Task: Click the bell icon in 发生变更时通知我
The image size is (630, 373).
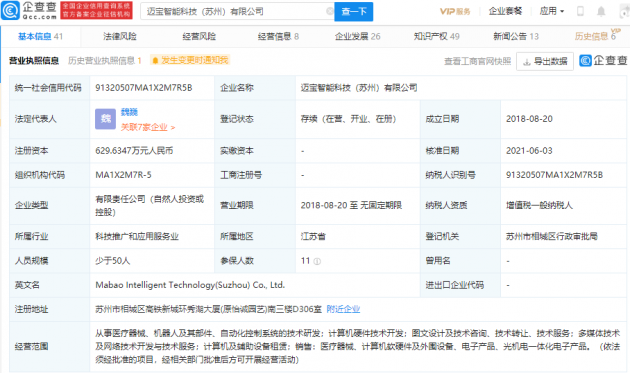Action: click(x=155, y=60)
